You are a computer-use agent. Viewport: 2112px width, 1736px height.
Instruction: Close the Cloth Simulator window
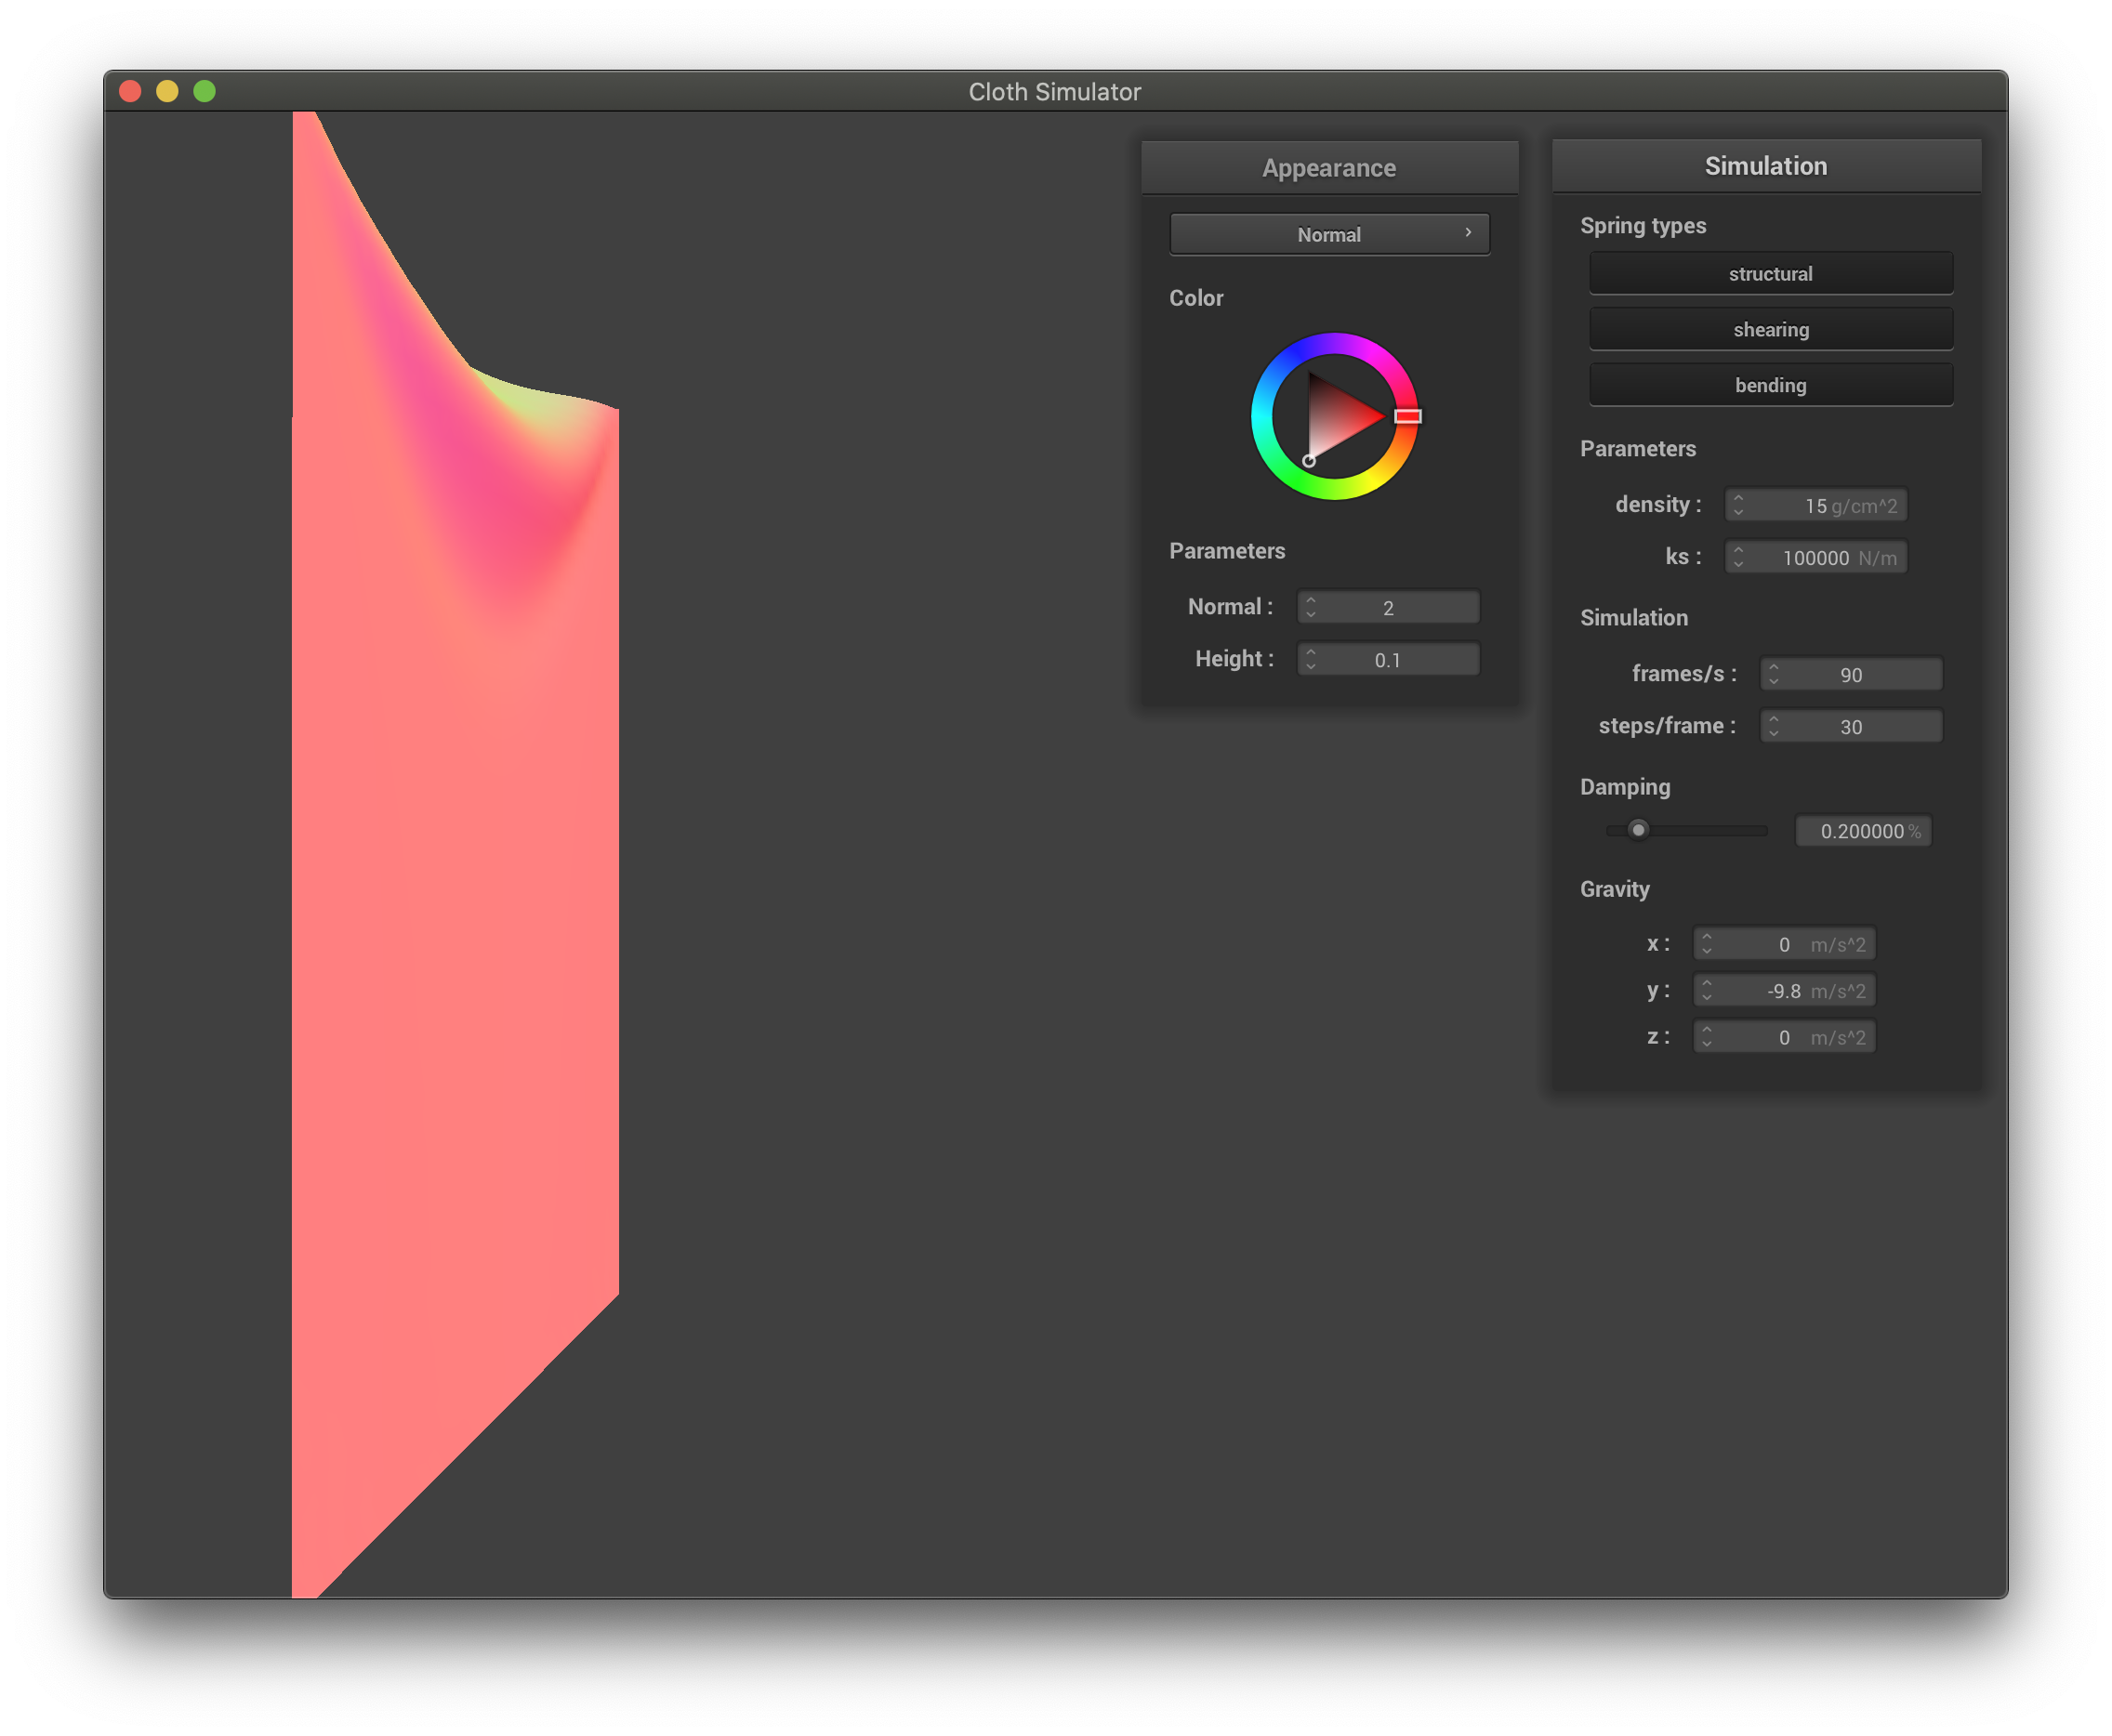[x=130, y=91]
